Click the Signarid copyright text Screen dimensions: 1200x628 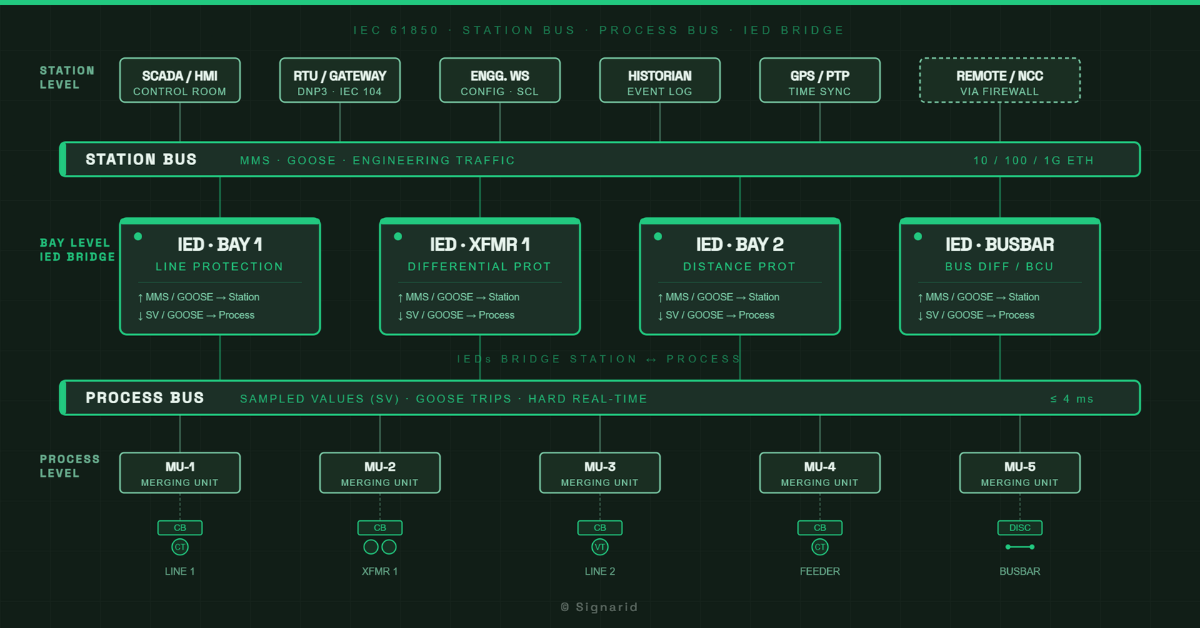coord(600,607)
